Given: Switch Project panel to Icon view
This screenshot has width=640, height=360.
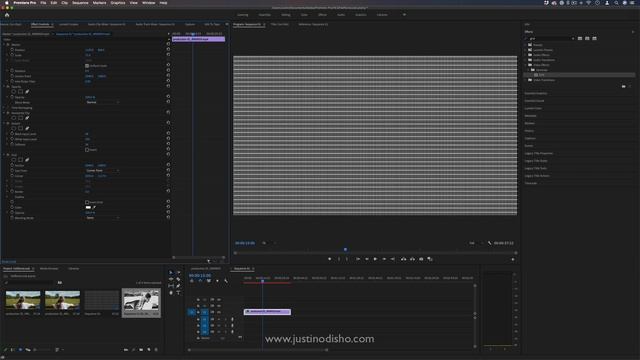Looking at the screenshot, I should 20,350.
